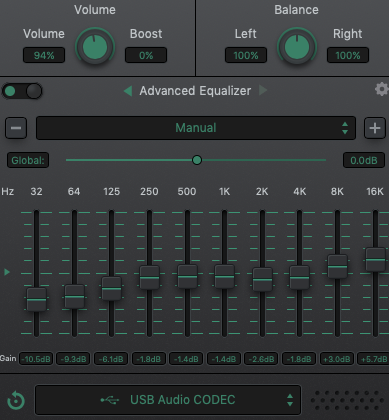
Task: Click the -2.6dB gain field
Action: pos(261,359)
